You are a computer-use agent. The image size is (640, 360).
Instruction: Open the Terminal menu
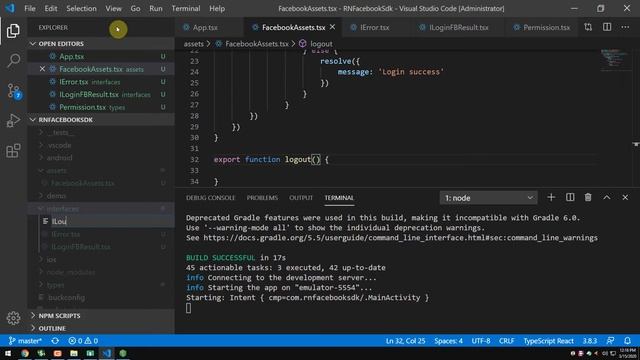(x=186, y=8)
